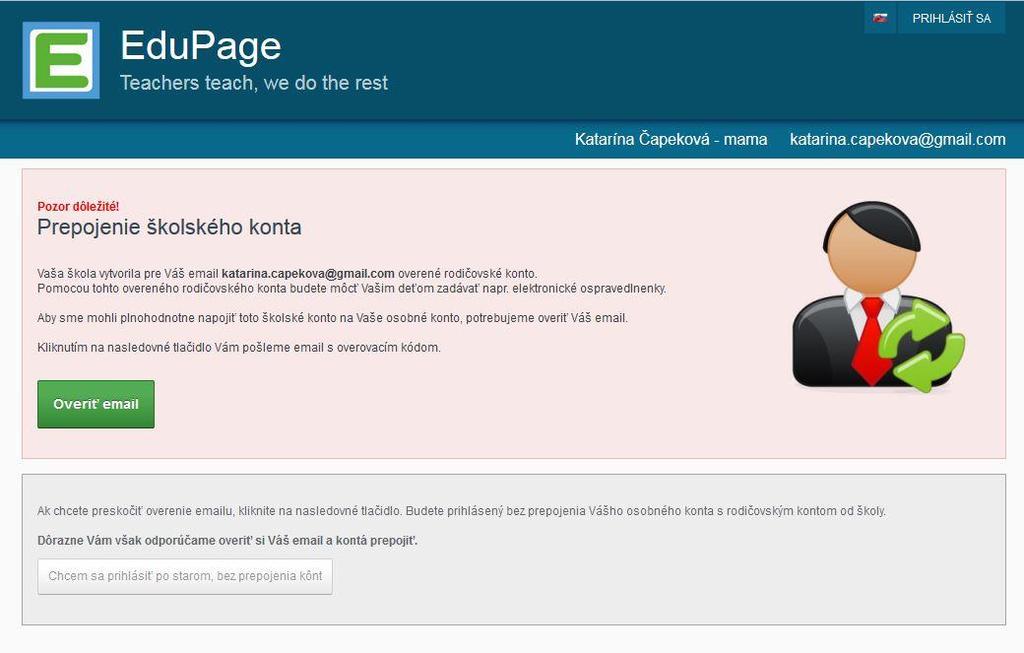Click the 'Prepojenie školského konta' heading

169,227
